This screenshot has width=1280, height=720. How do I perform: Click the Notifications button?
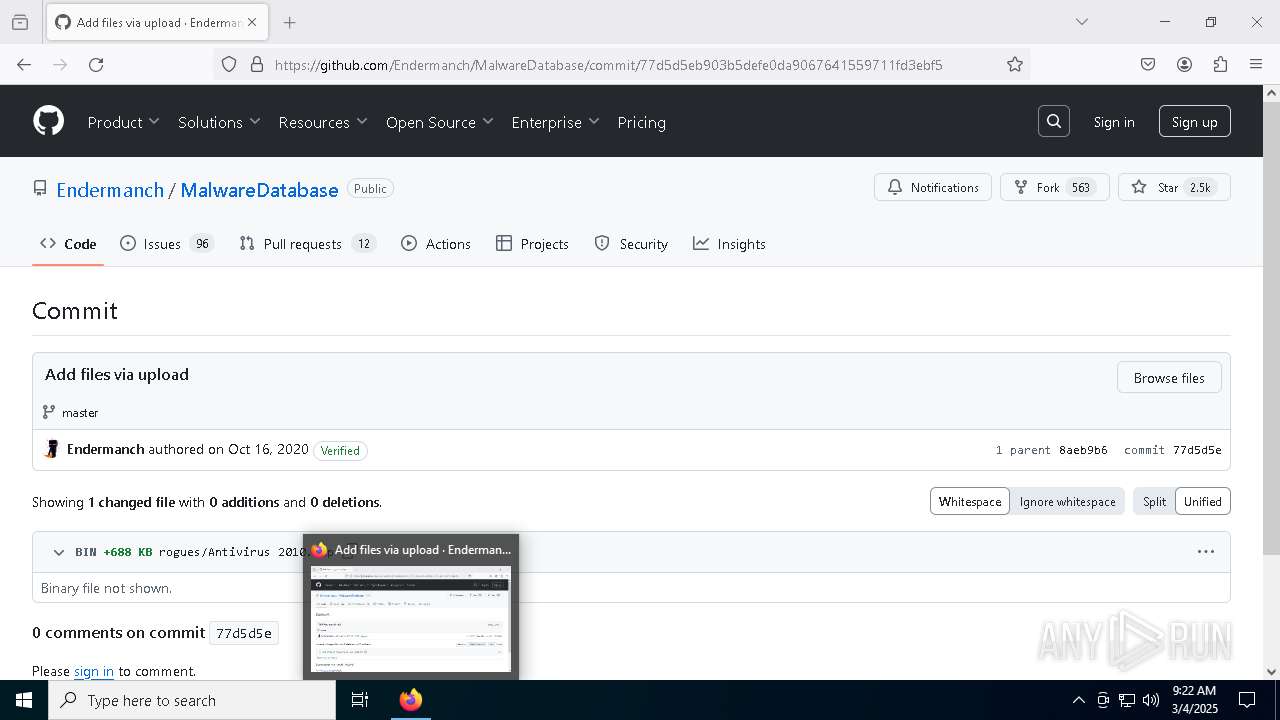(933, 187)
